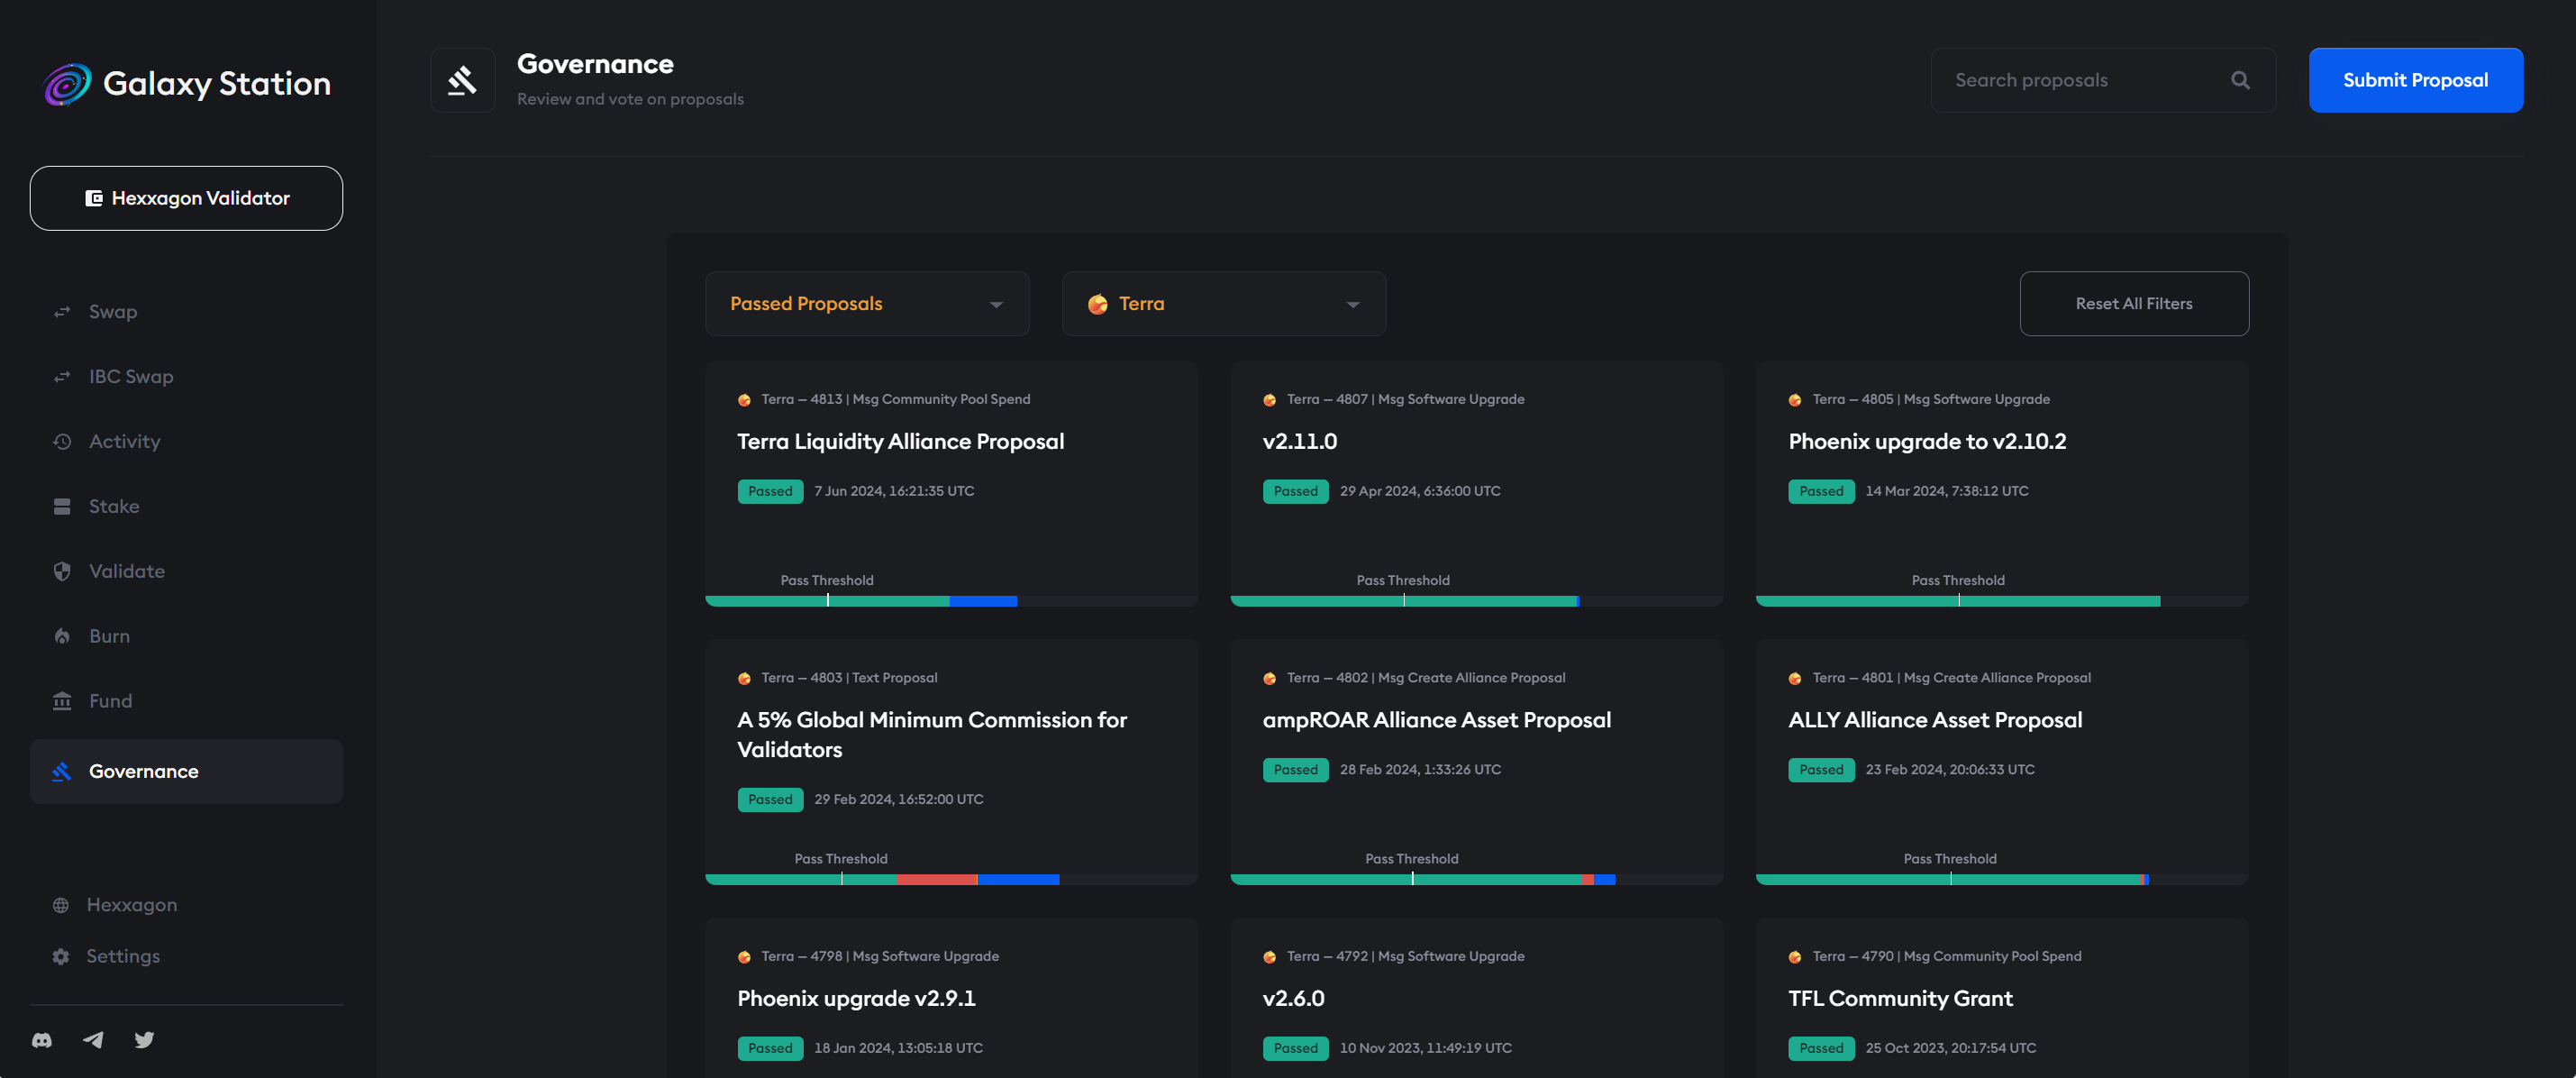Click the Settings gear icon
This screenshot has height=1078, width=2576.
(x=61, y=956)
